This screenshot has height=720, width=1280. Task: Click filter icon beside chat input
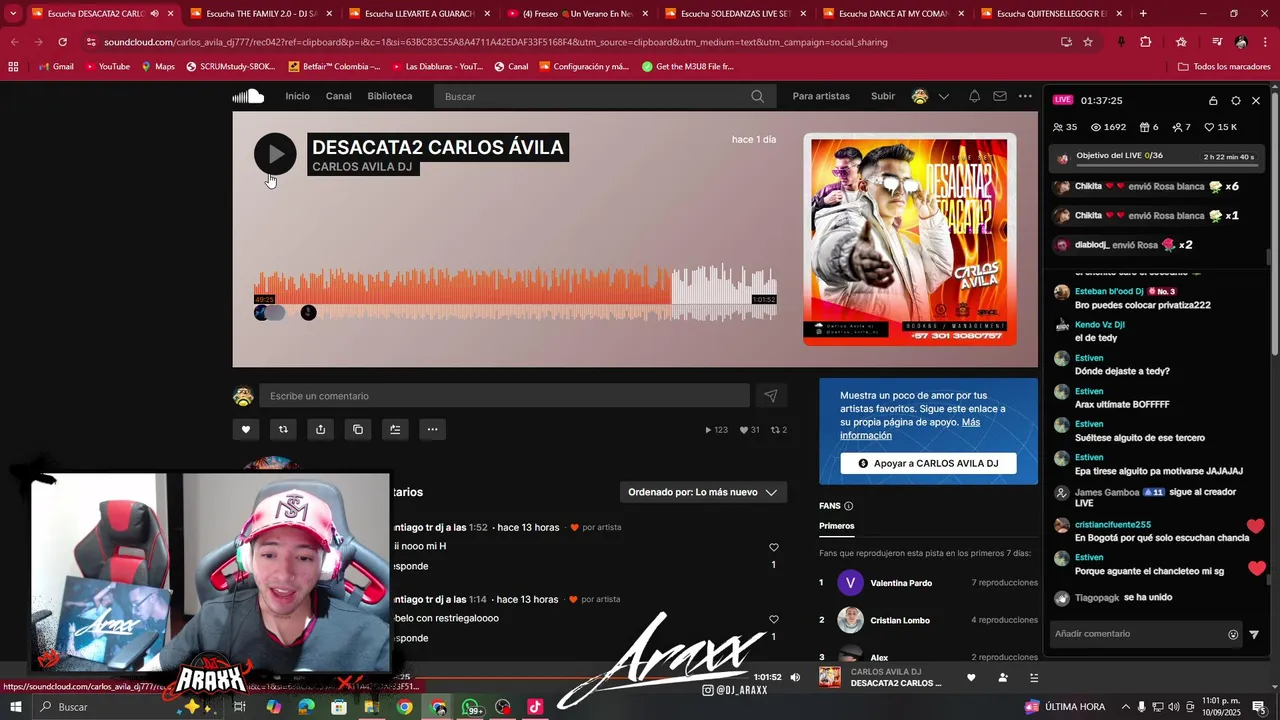click(x=1254, y=634)
